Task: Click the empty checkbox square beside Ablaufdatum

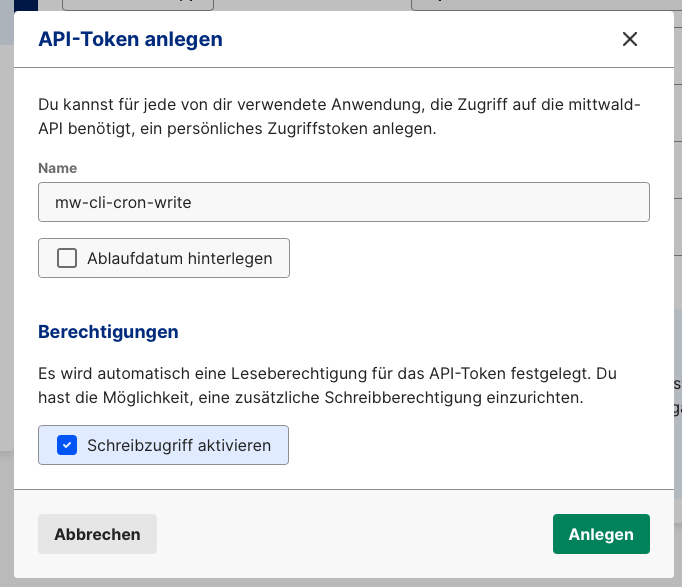Action: (x=67, y=258)
